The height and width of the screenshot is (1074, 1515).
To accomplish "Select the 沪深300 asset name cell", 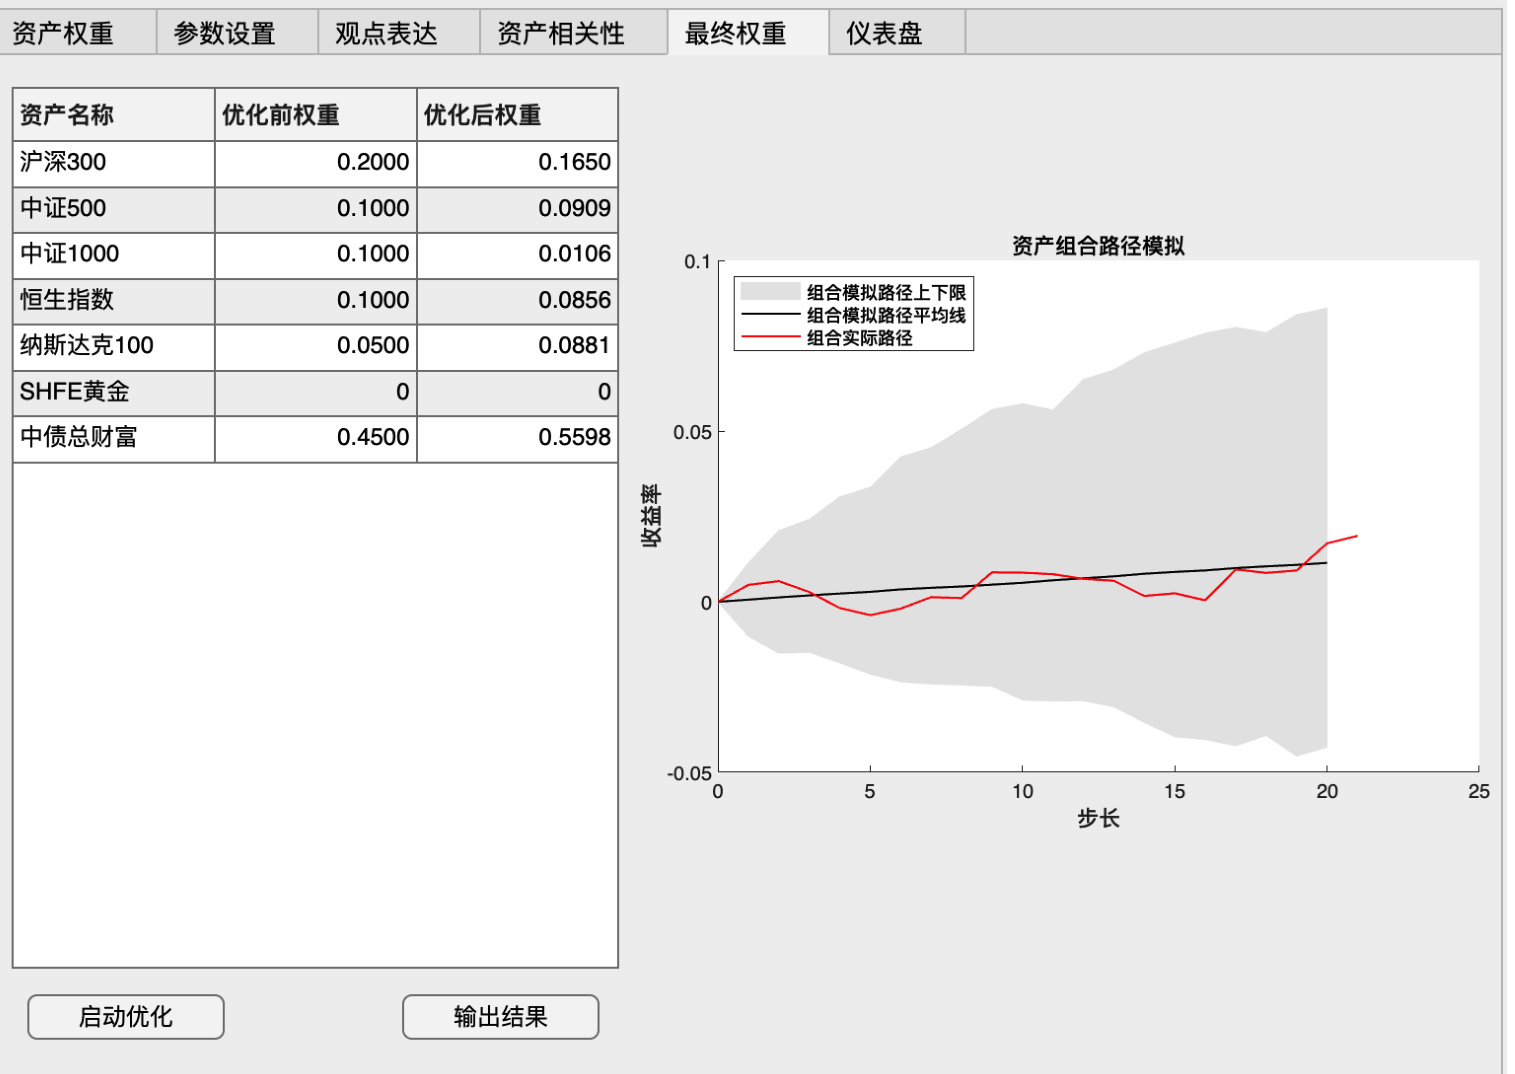I will pos(113,162).
